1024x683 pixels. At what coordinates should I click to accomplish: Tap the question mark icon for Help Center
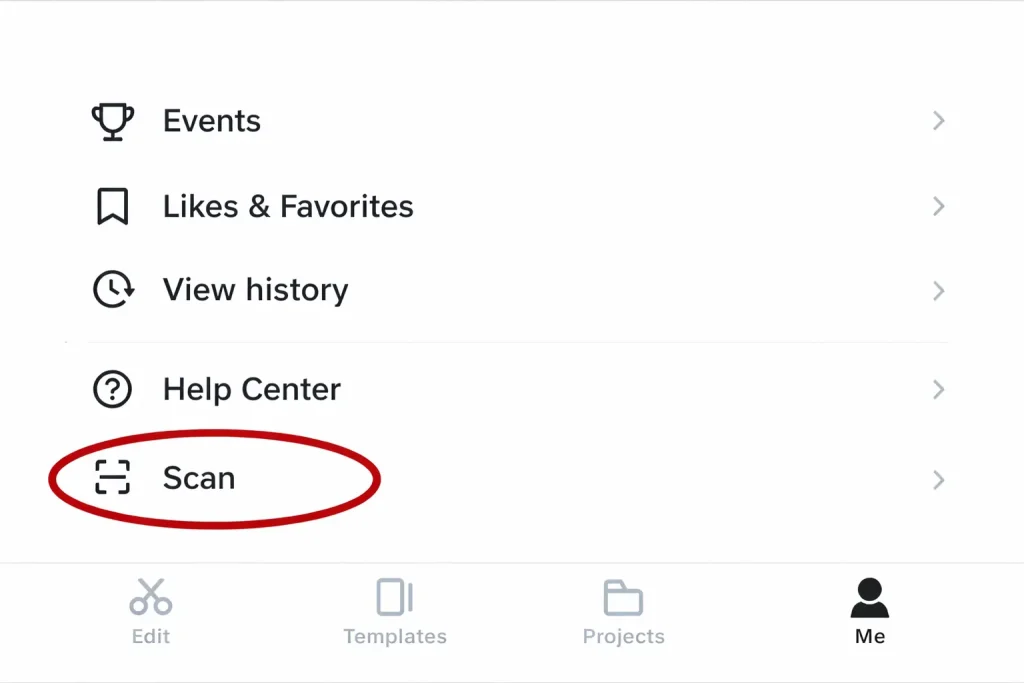(x=113, y=389)
